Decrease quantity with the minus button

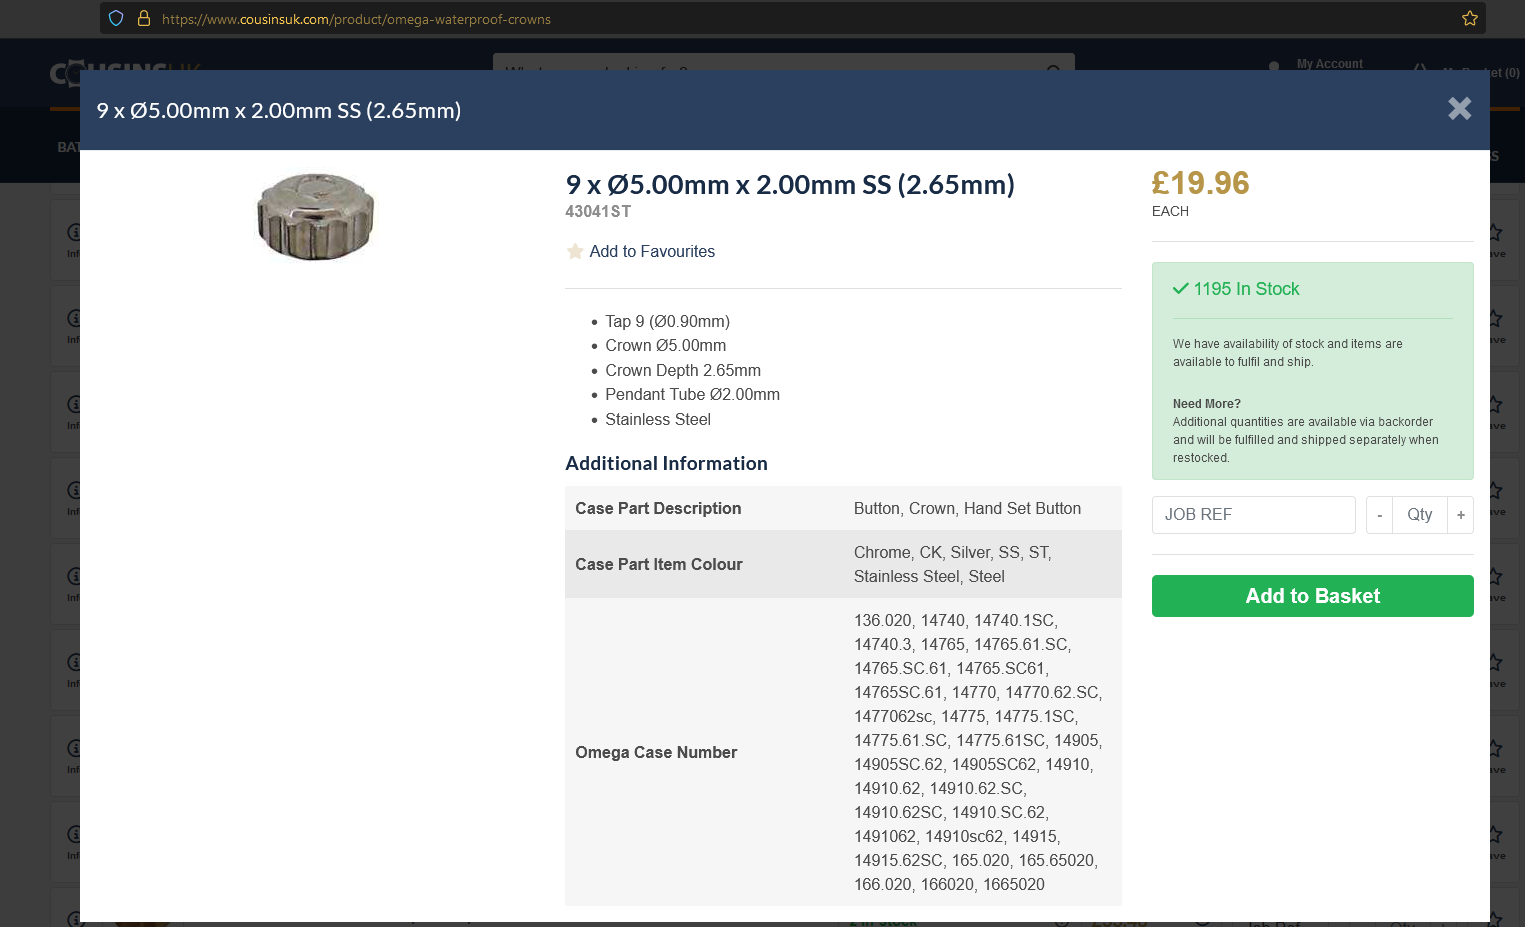coord(1379,515)
